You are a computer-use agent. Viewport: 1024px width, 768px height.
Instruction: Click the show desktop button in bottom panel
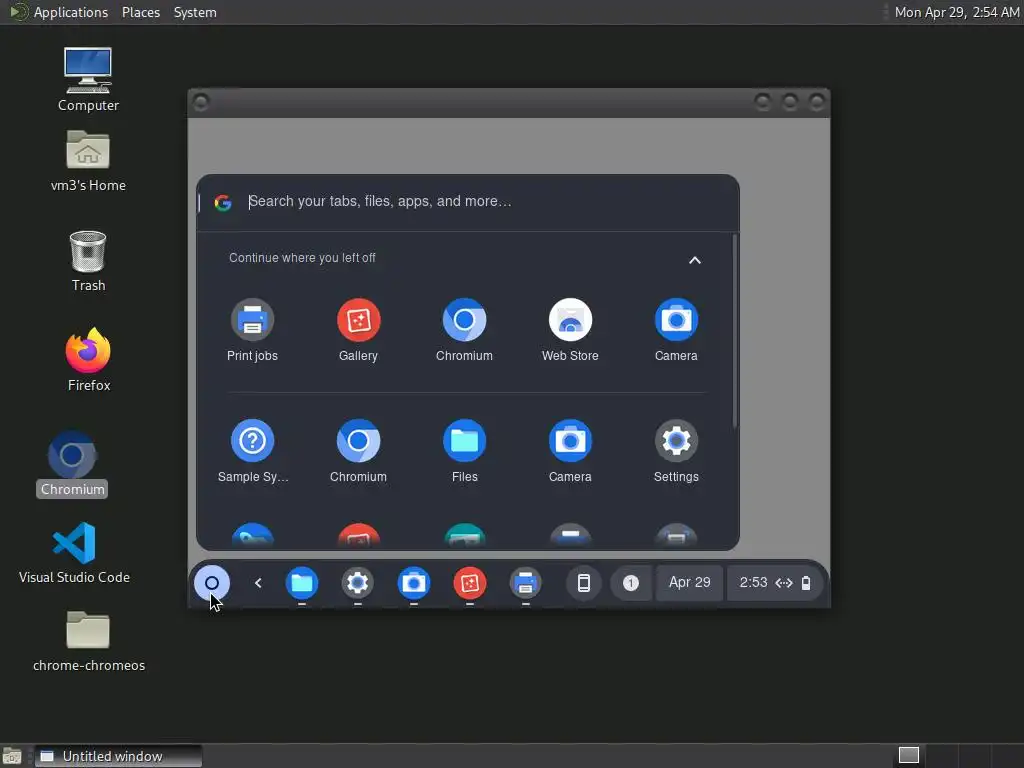pos(12,756)
